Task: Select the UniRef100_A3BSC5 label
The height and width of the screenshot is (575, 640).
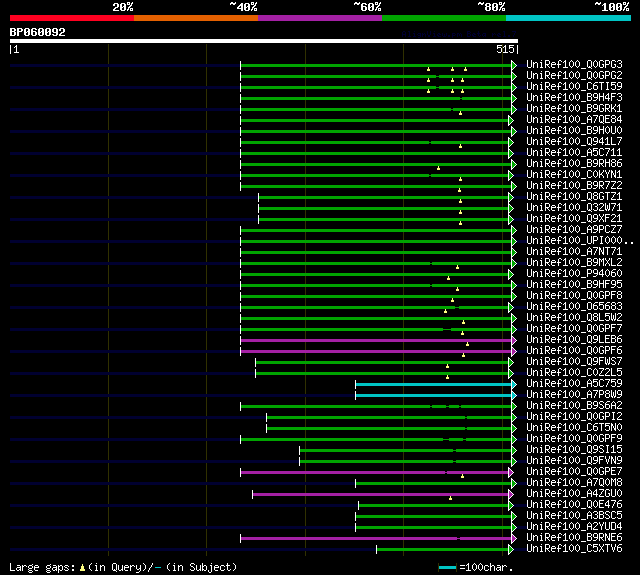Action: 574,516
